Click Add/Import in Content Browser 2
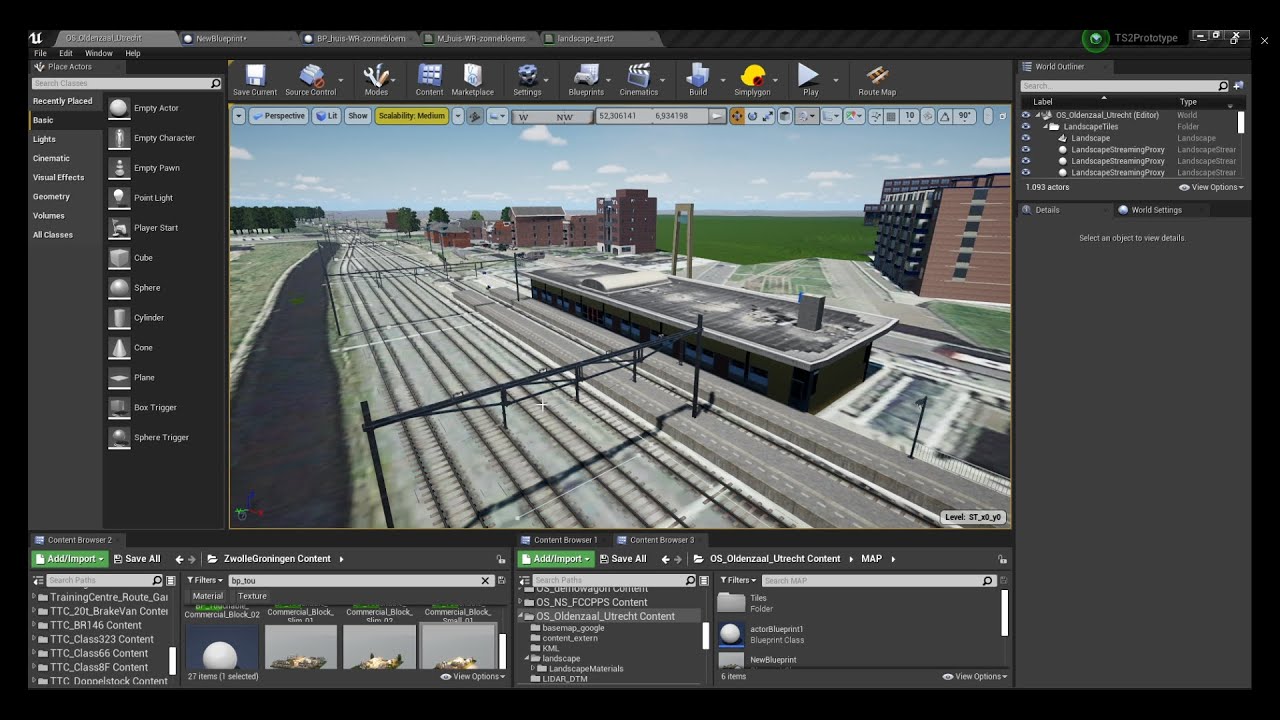Viewport: 1280px width, 720px height. click(x=69, y=559)
